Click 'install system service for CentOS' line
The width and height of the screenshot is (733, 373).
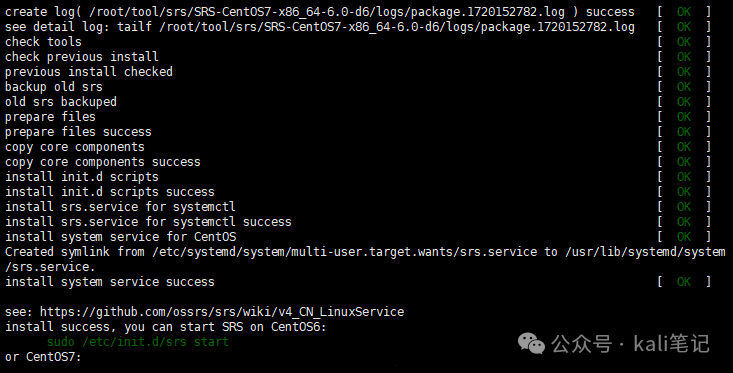(121, 237)
